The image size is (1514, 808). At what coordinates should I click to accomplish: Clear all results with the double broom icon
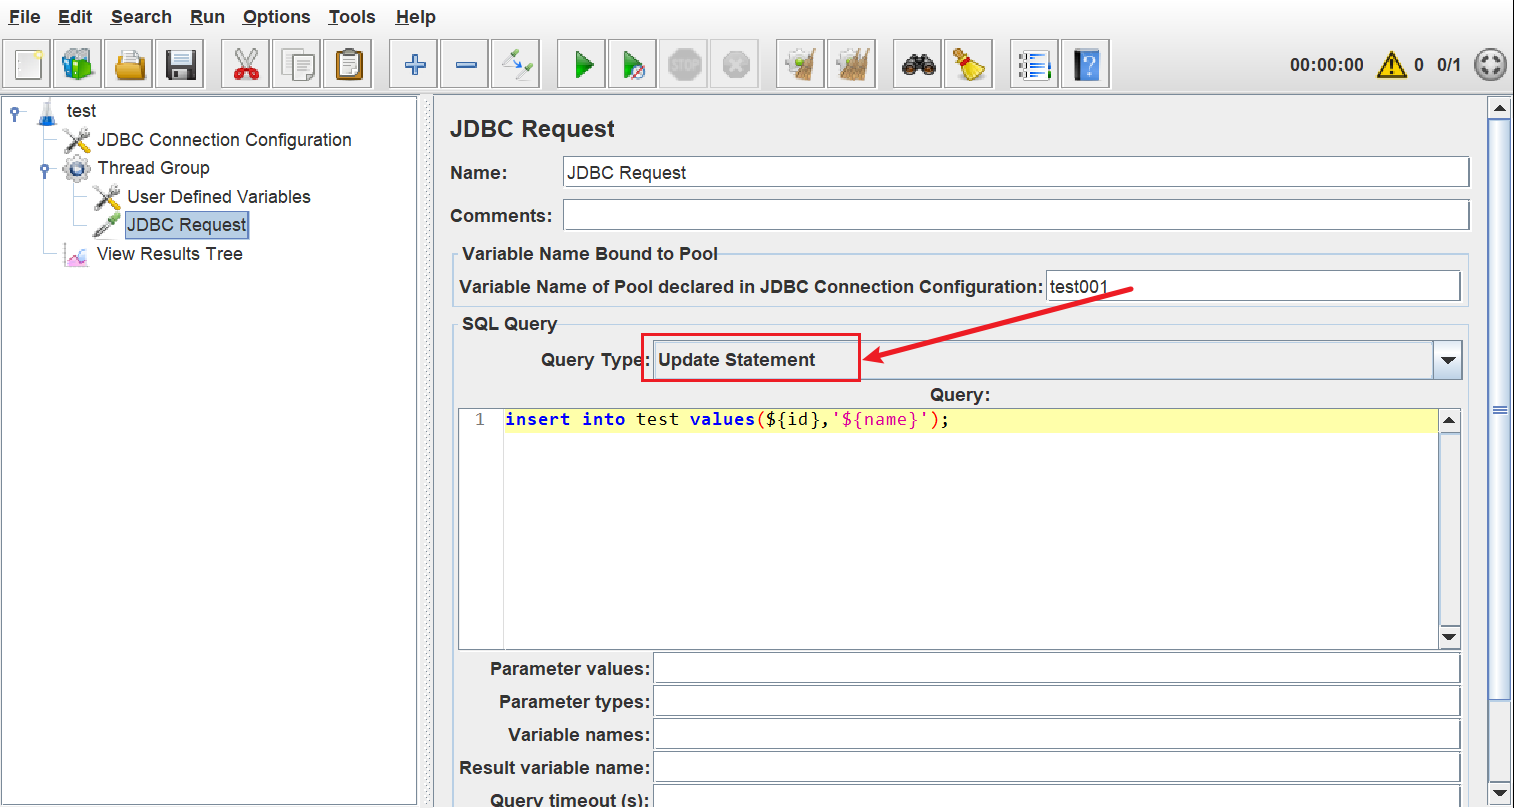coord(852,65)
